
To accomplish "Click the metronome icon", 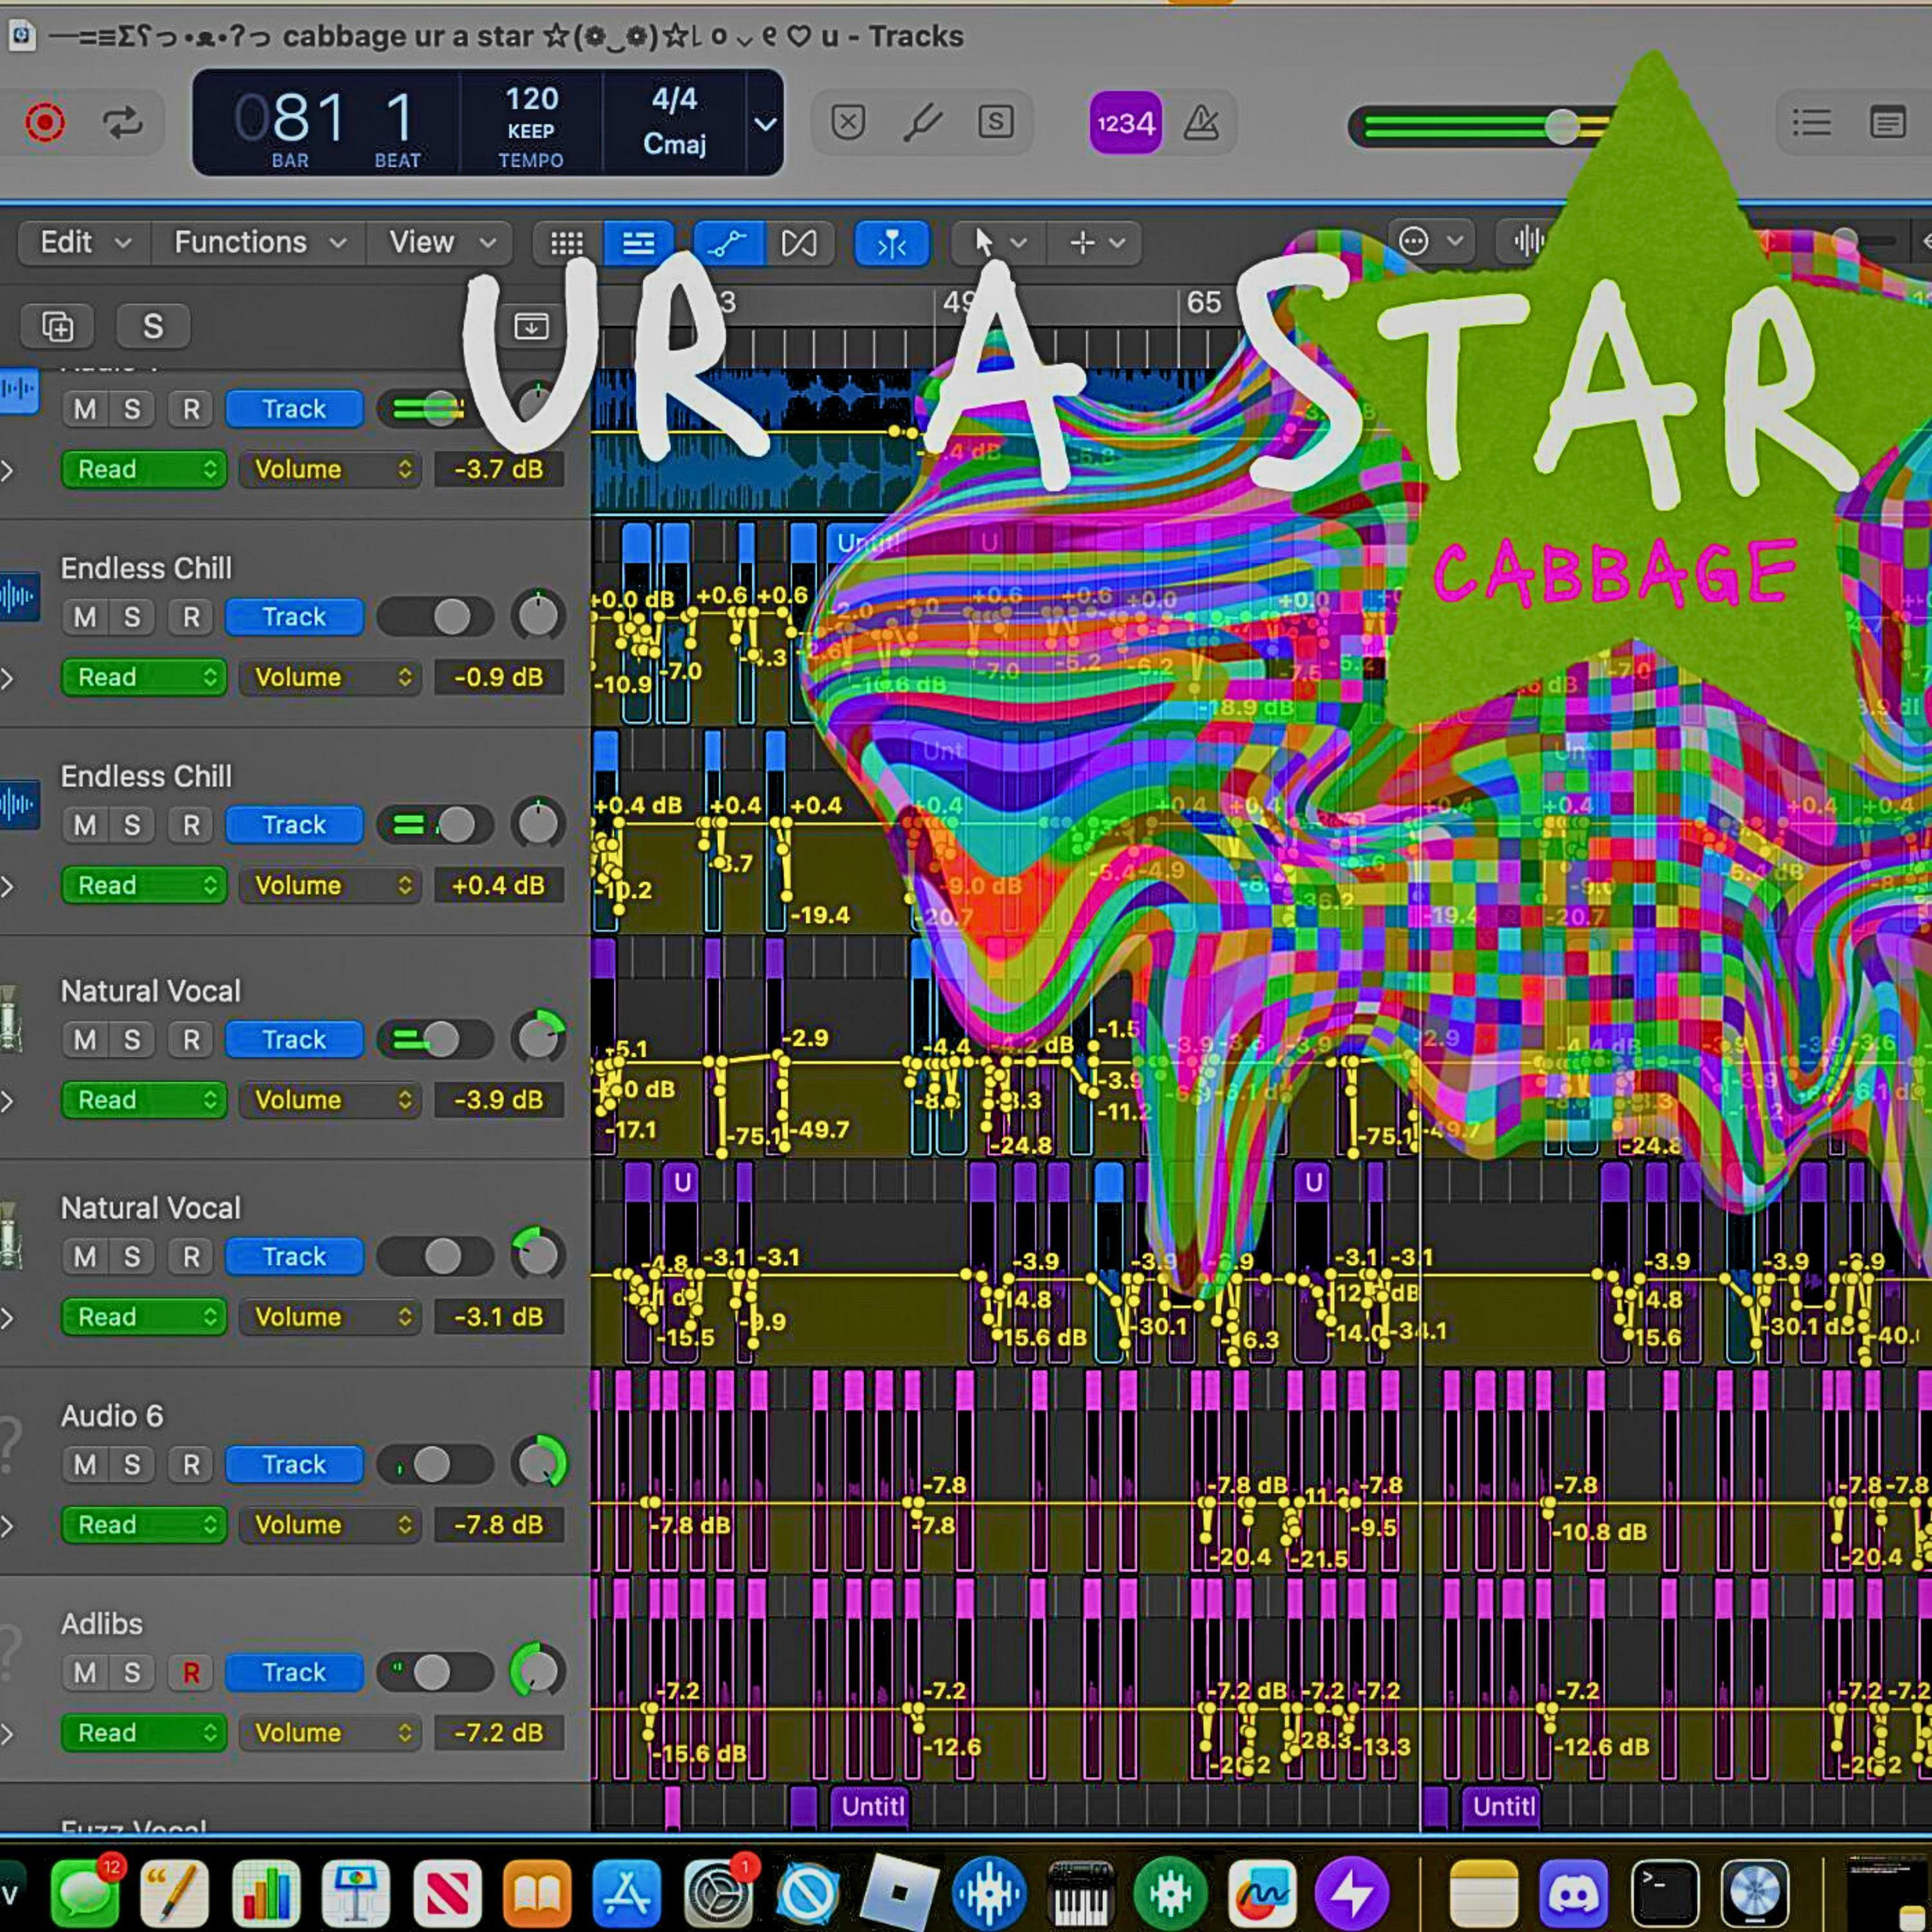I will click(x=1201, y=123).
